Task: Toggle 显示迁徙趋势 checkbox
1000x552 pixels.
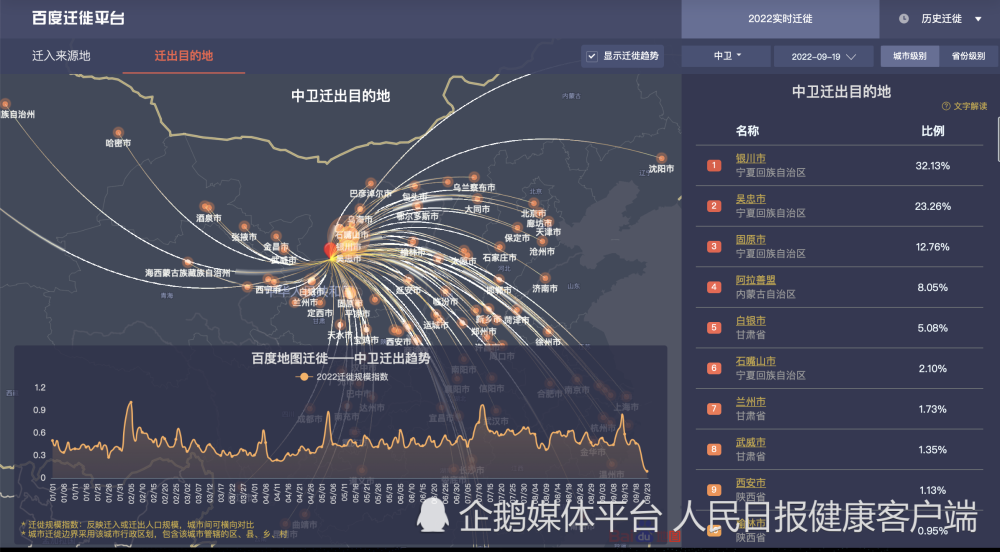Action: point(592,56)
